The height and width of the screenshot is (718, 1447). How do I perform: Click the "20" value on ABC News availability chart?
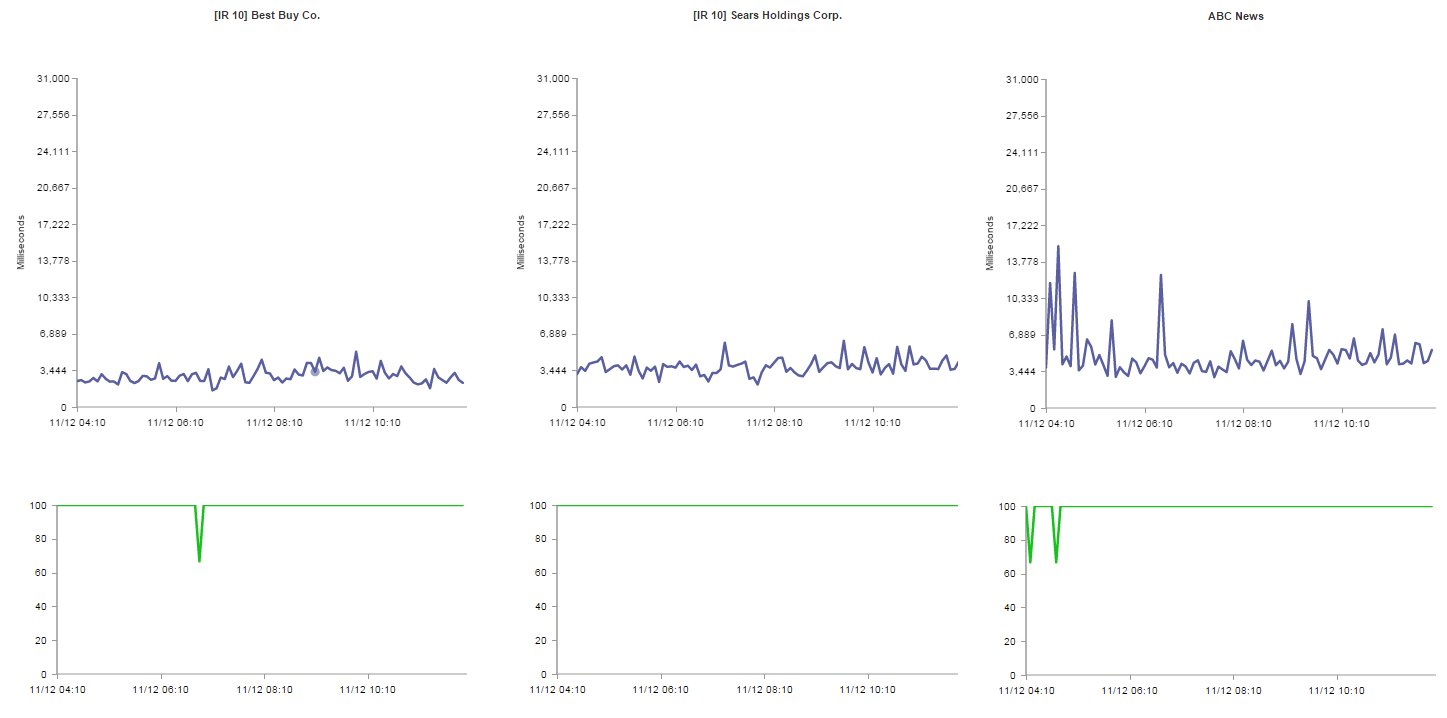tap(1012, 641)
